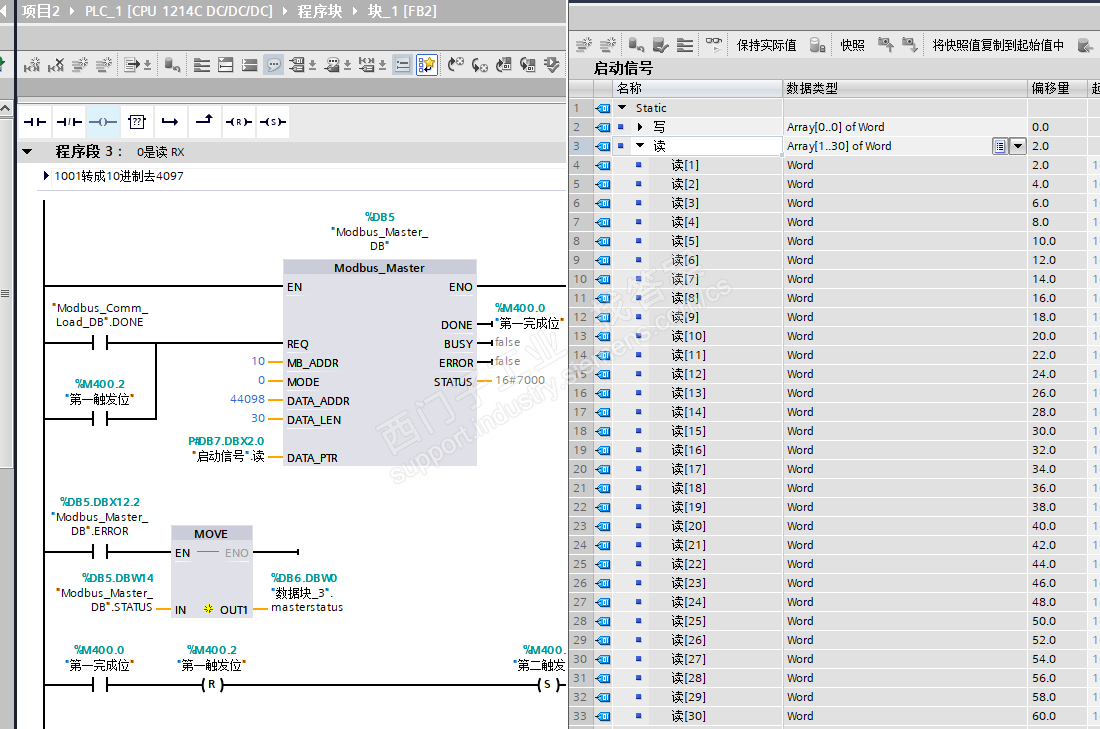
Task: Click the 保持实际值 button
Action: point(766,45)
